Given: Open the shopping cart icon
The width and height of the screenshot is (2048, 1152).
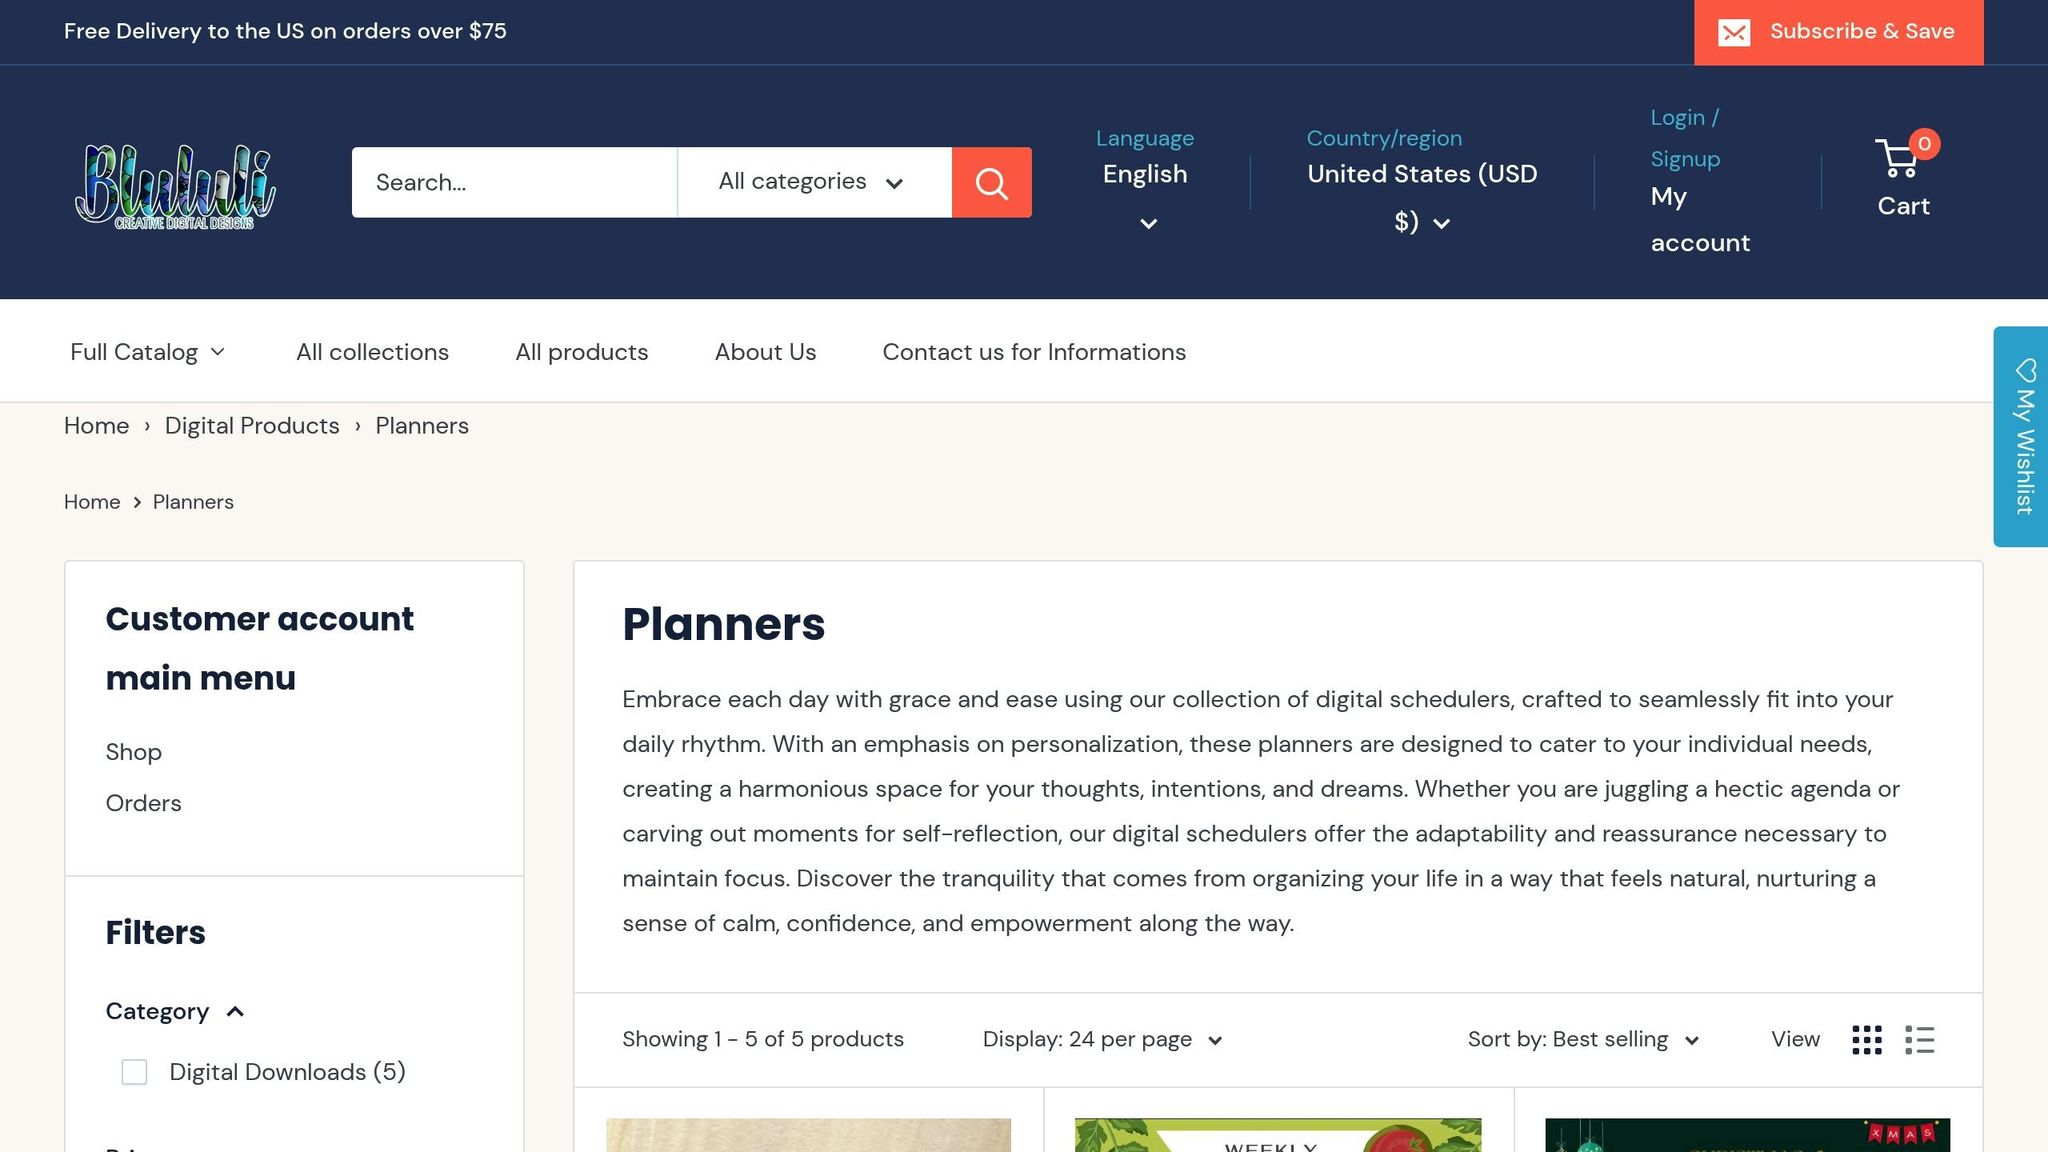Looking at the screenshot, I should click(1897, 159).
